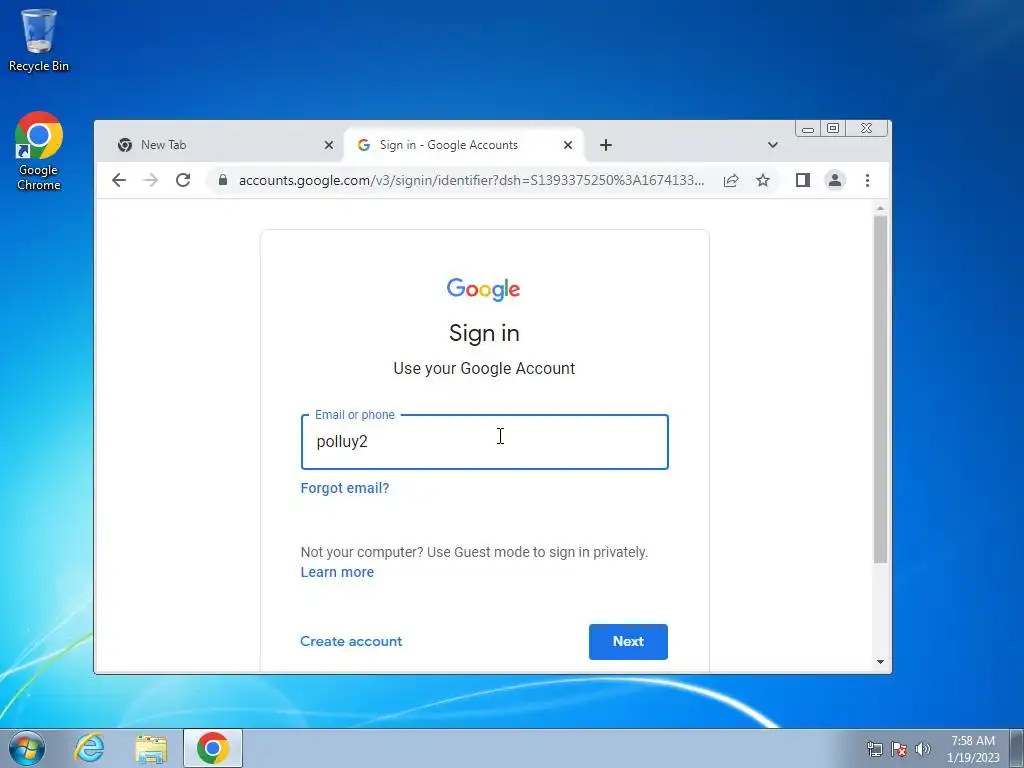Select the Recycle Bin desktop icon

(39, 40)
